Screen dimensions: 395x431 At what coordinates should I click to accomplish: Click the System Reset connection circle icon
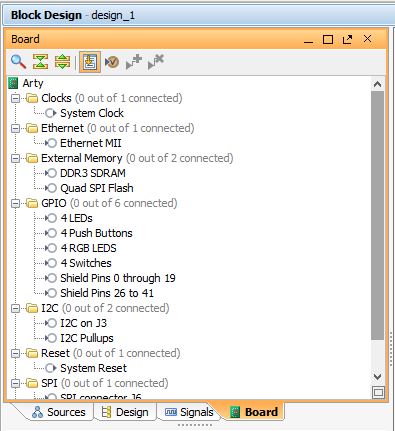pos(51,368)
